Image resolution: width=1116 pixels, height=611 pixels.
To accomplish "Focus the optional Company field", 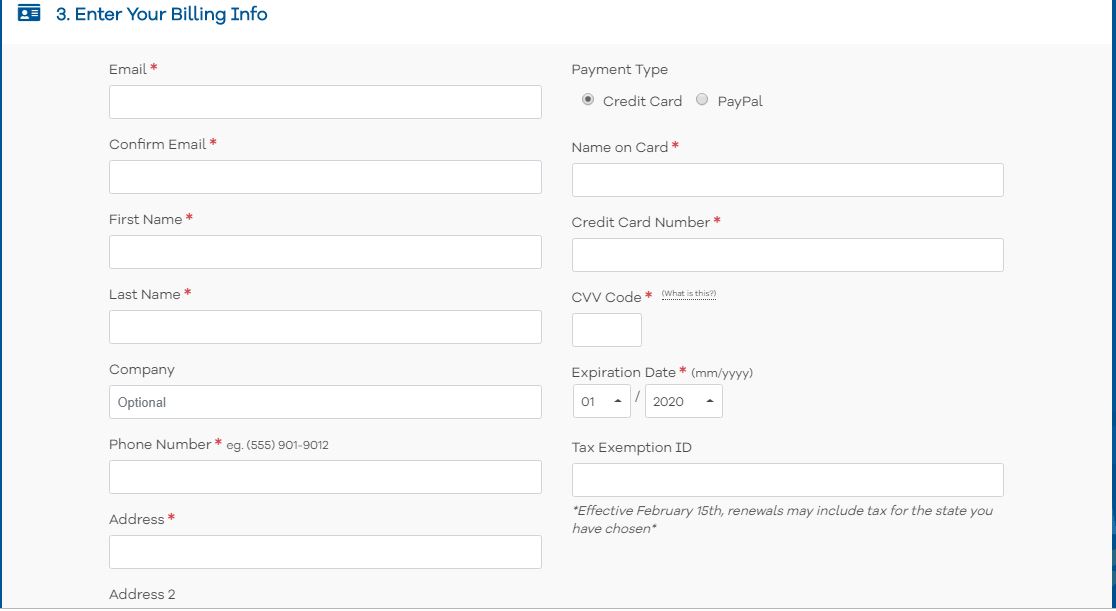I will [325, 402].
